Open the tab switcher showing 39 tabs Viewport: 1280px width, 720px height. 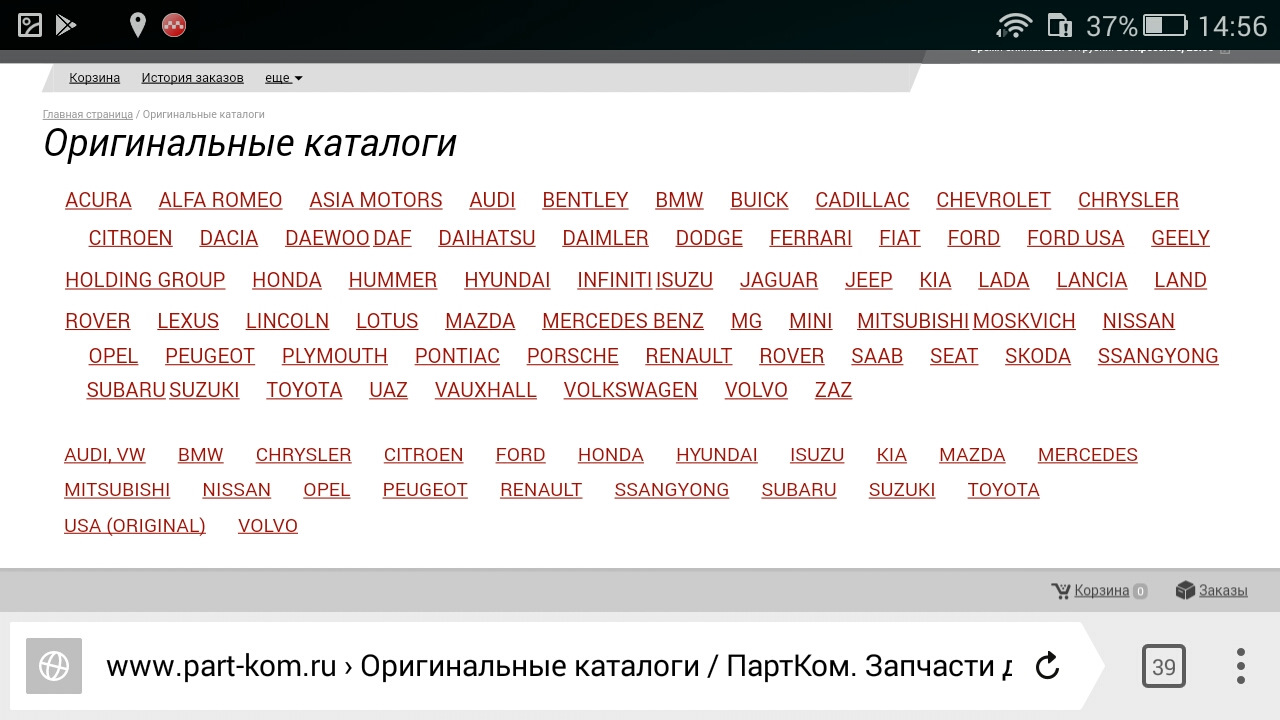1164,666
